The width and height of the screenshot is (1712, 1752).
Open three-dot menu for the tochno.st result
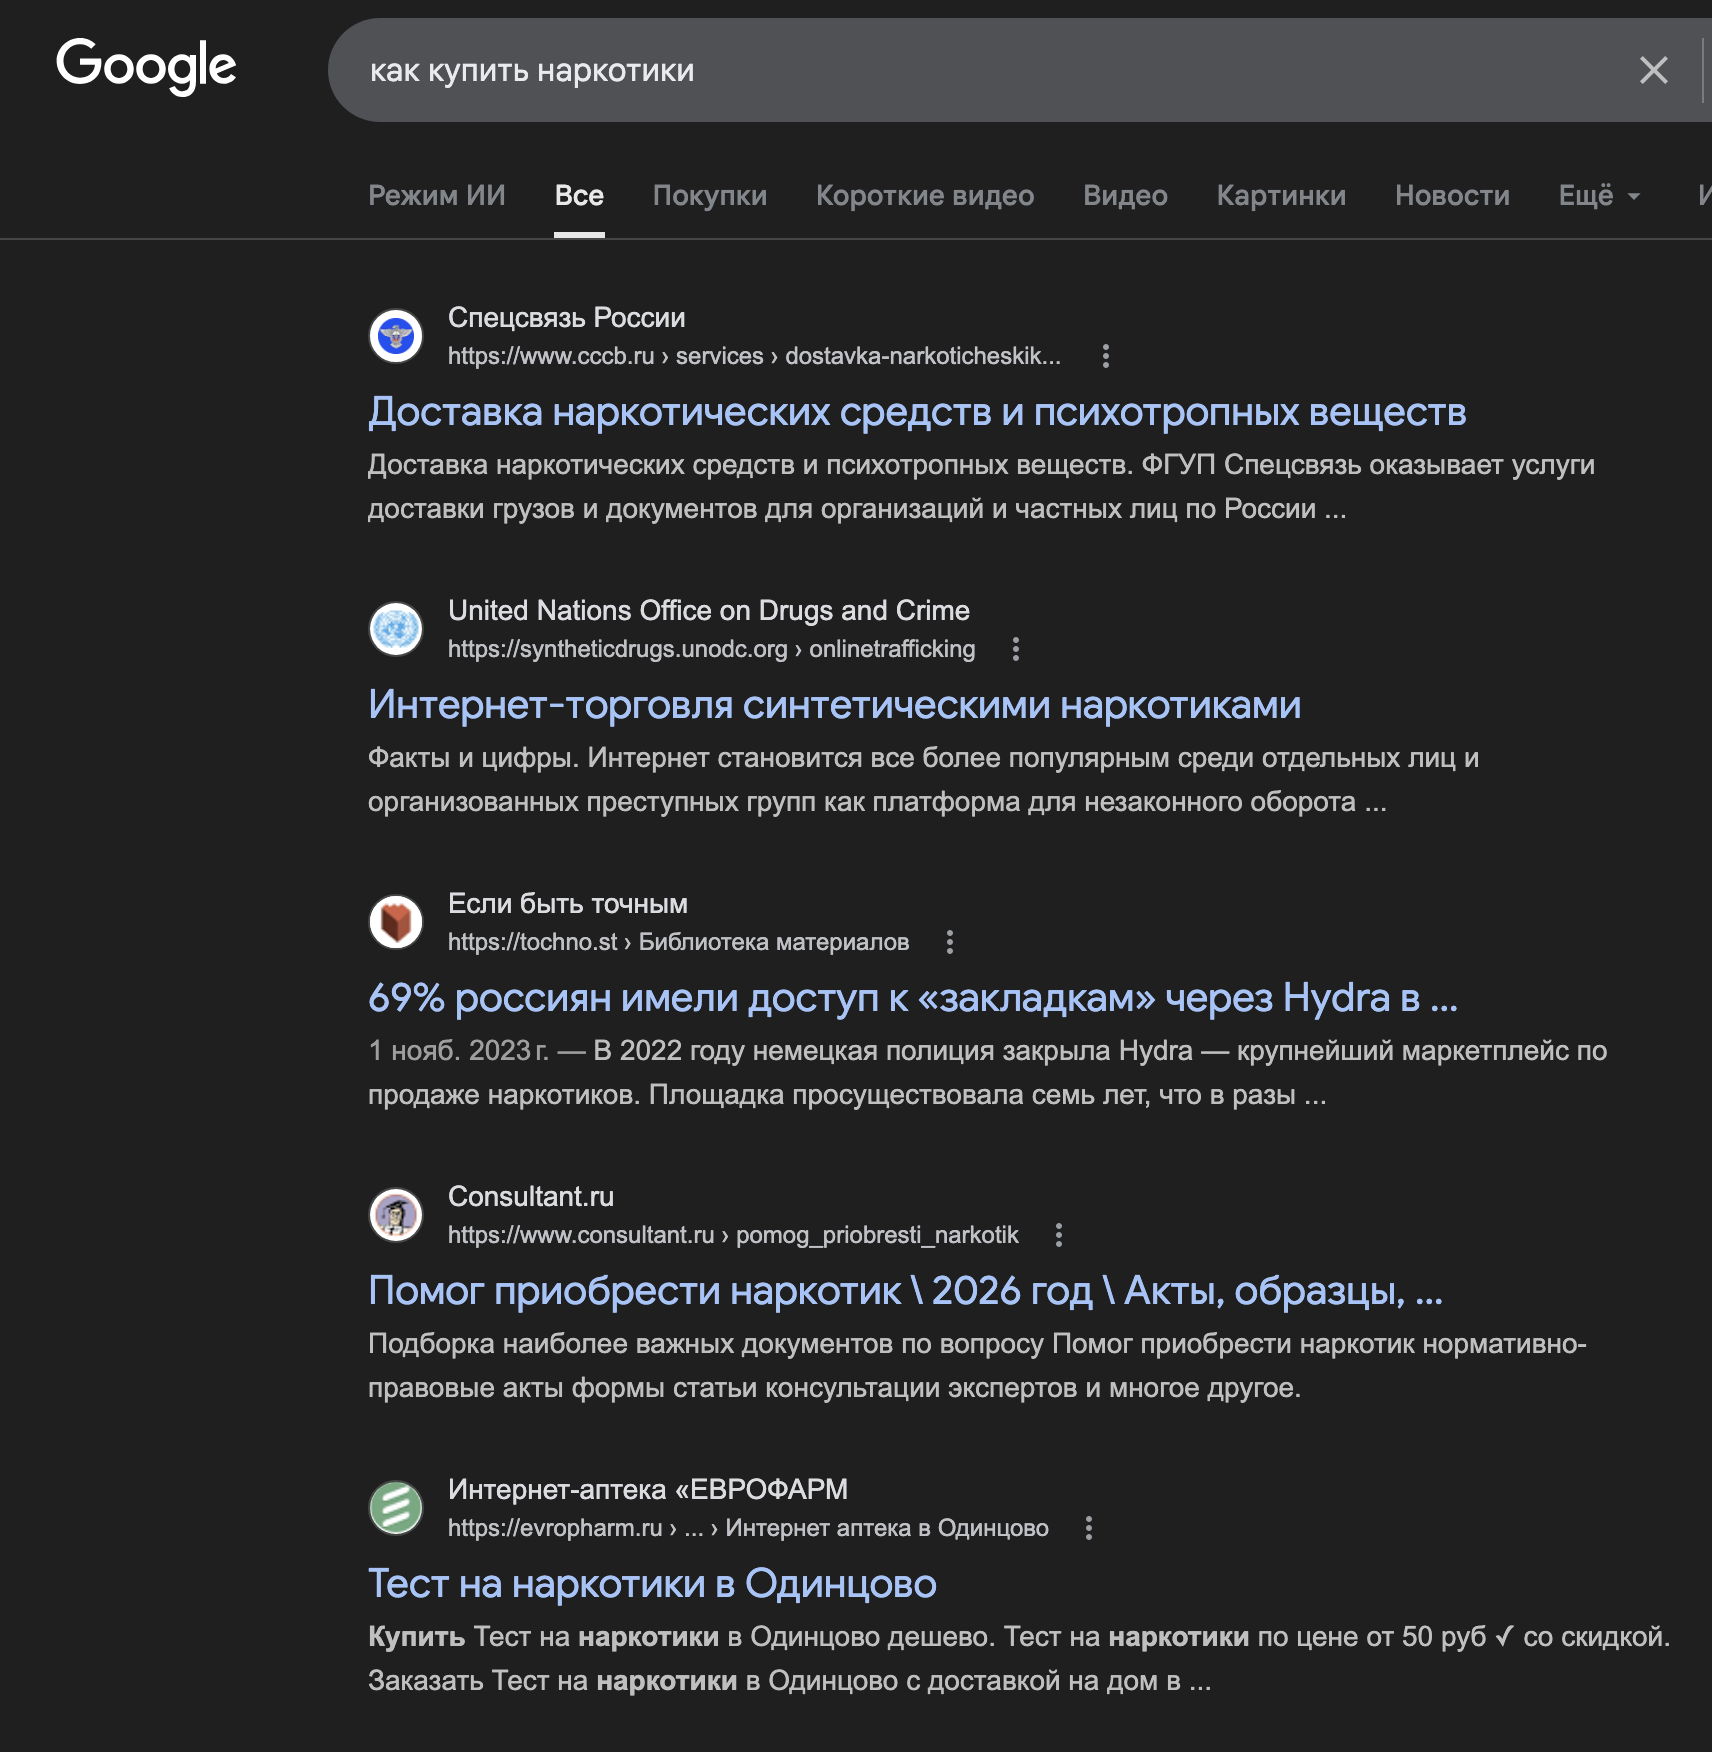949,942
